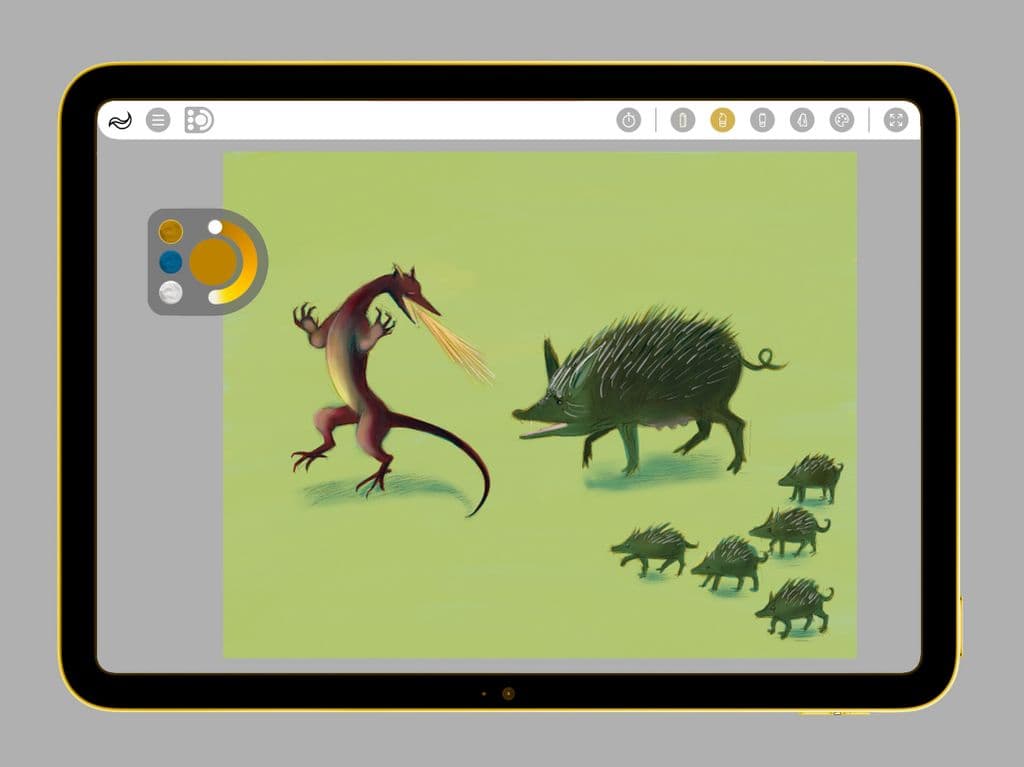1024x767 pixels.
Task: Click the large orange current-color circle
Action: 213,262
